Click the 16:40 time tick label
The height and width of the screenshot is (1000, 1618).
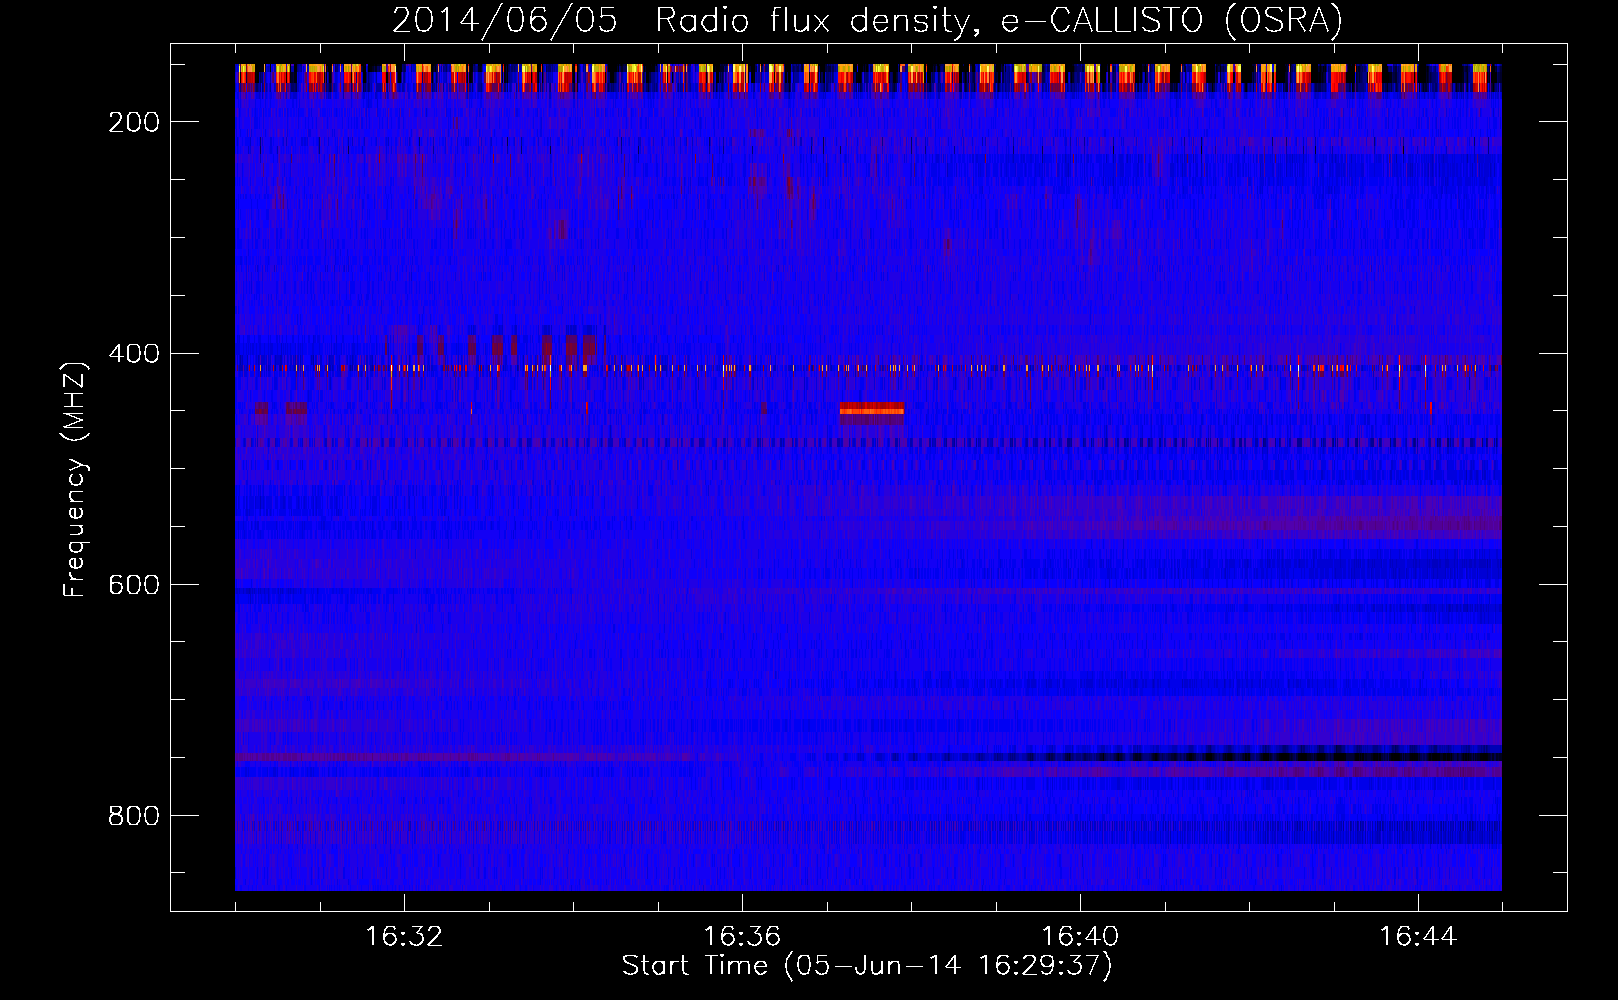pos(1080,937)
